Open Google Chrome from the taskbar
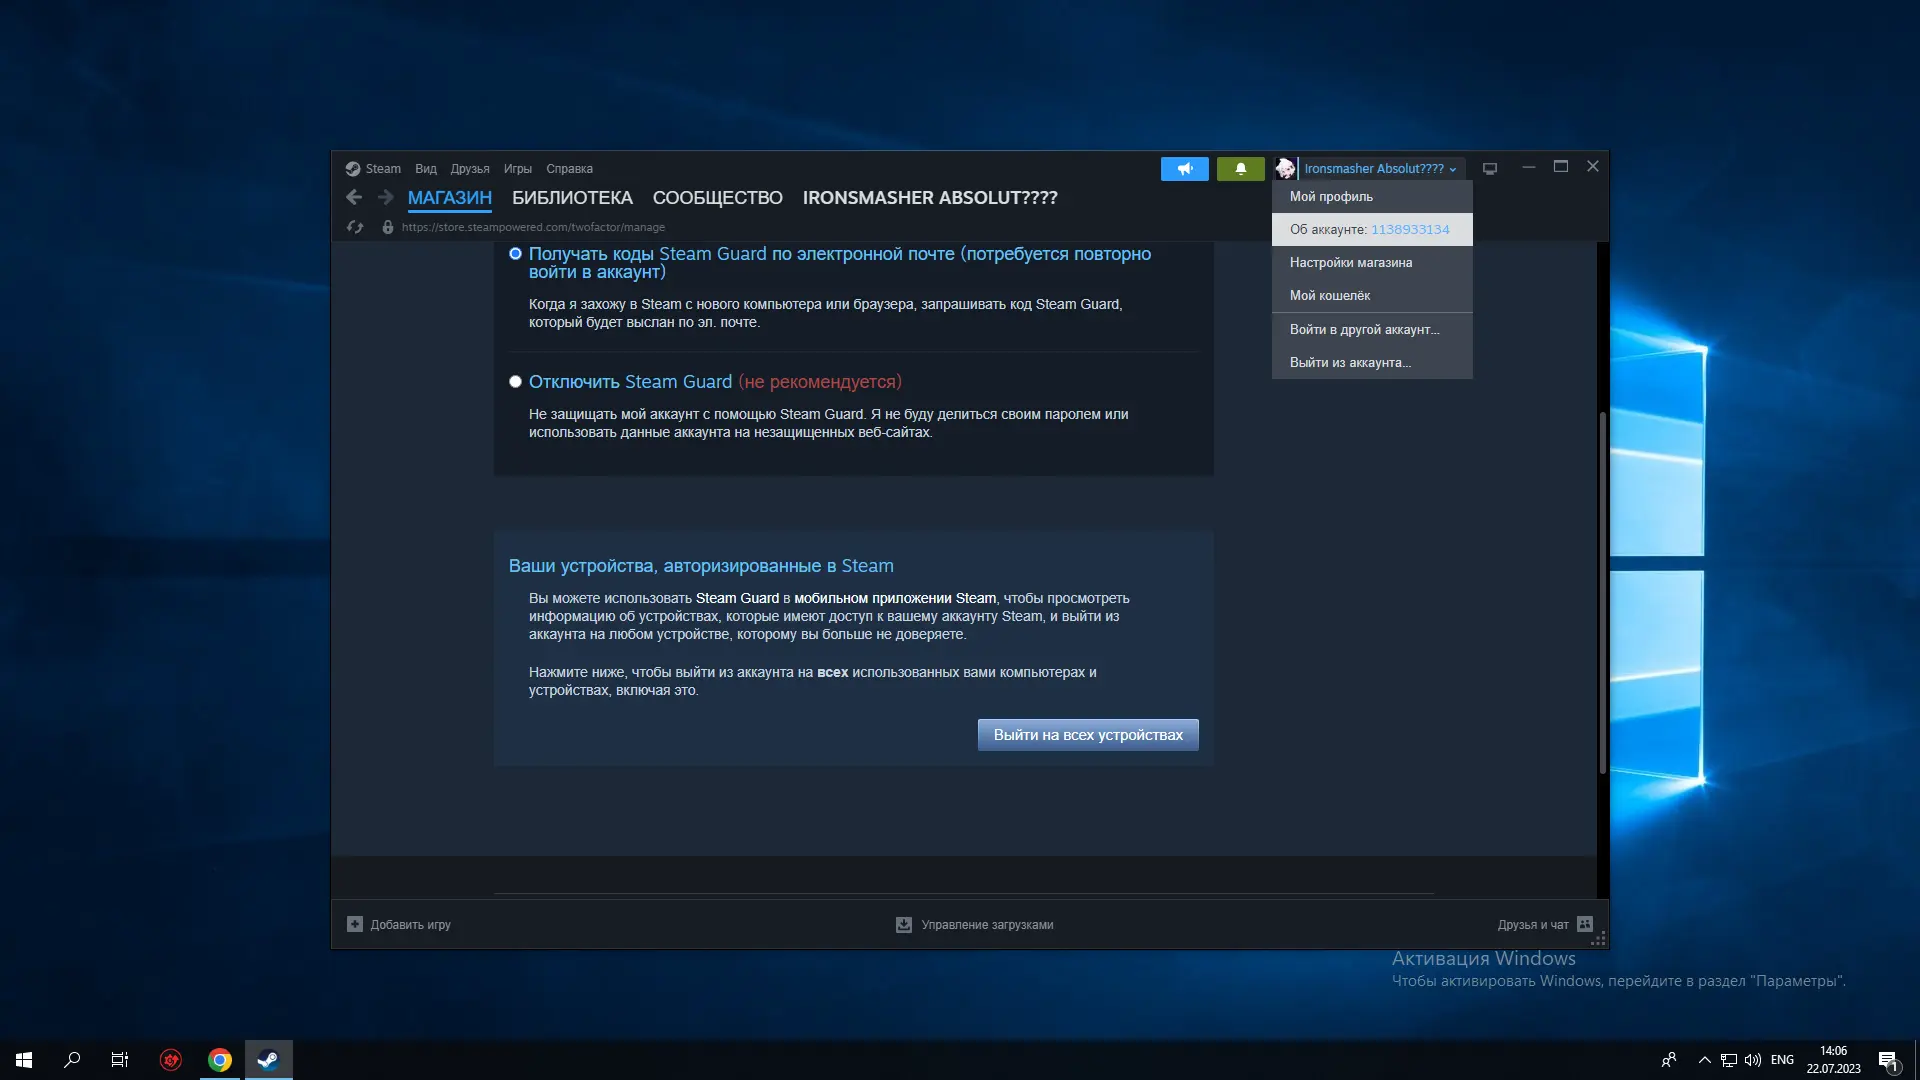The height and width of the screenshot is (1080, 1920). pyautogui.click(x=220, y=1060)
